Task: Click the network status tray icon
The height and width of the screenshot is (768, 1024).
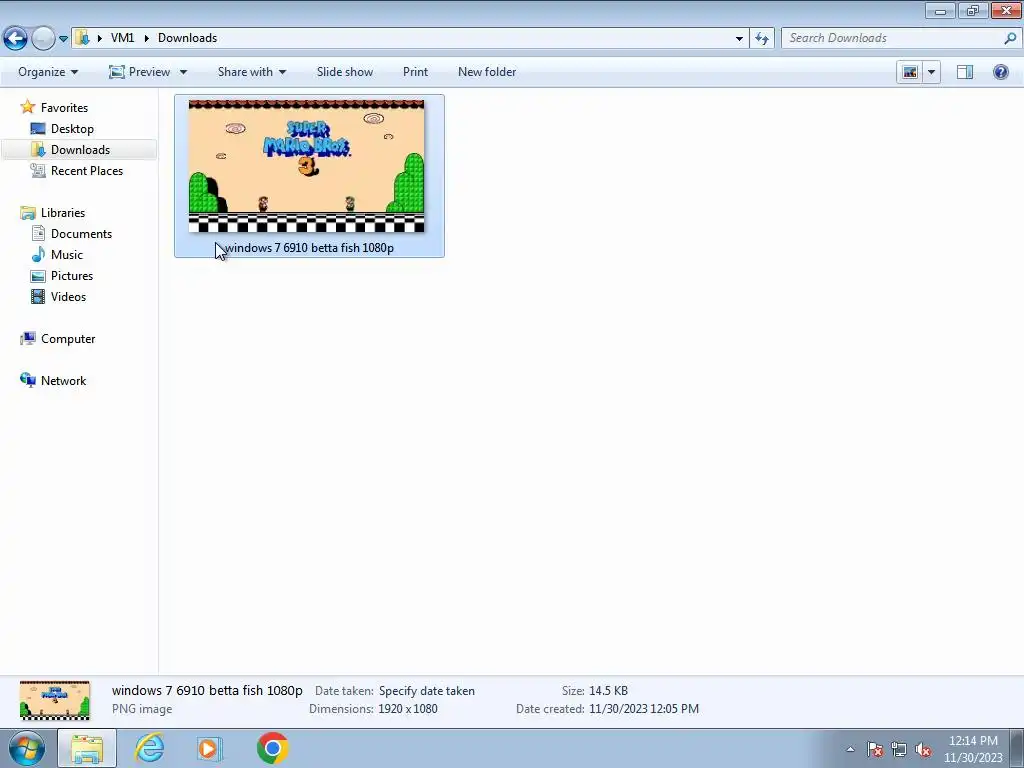Action: (x=899, y=749)
